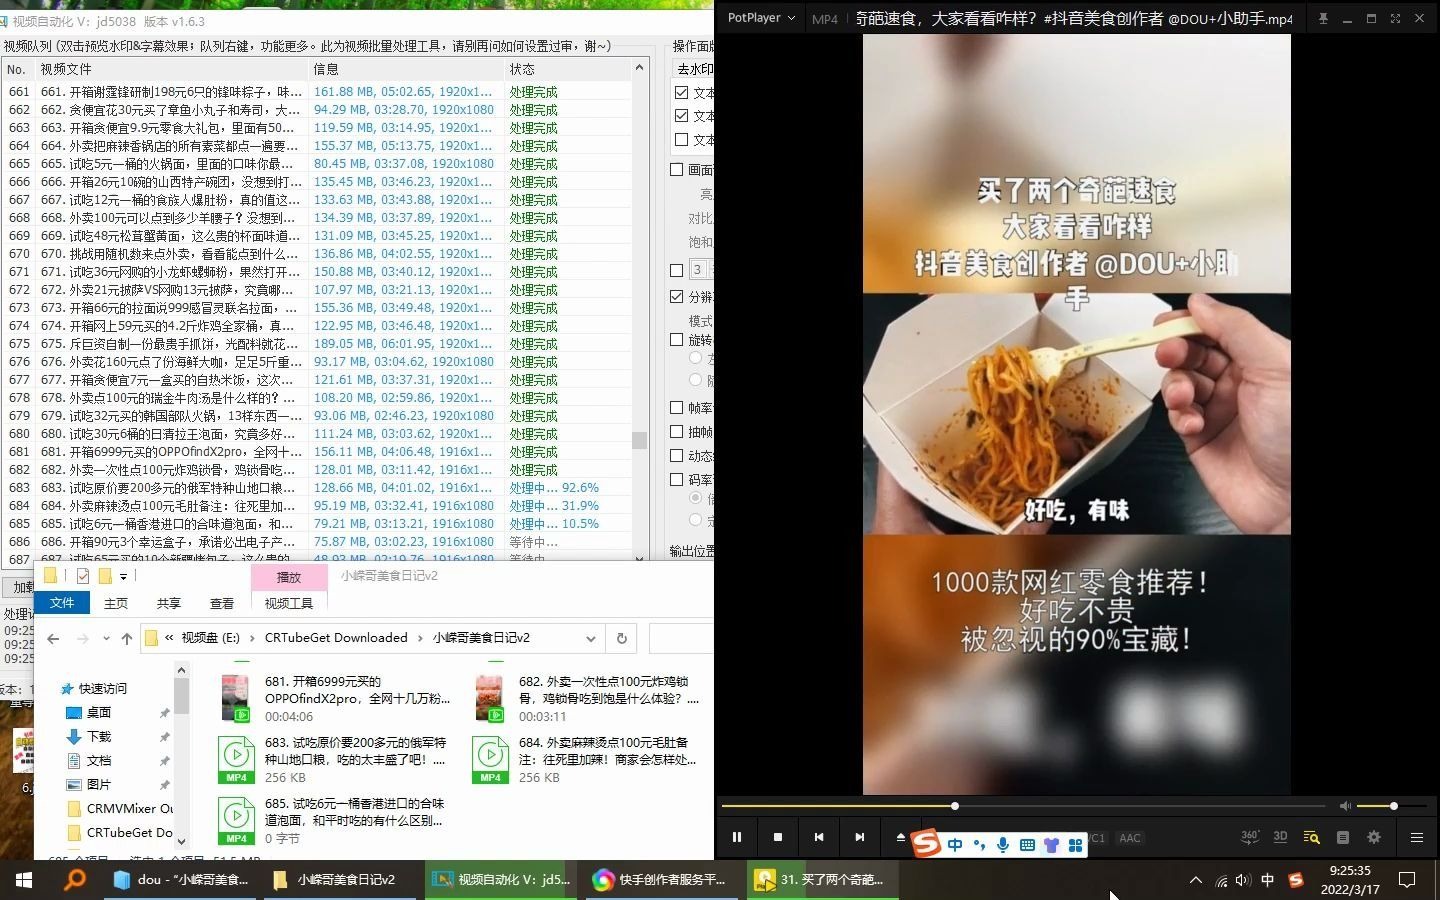Activate Sogou voice input microphone
This screenshot has height=900, width=1440.
tap(1003, 845)
